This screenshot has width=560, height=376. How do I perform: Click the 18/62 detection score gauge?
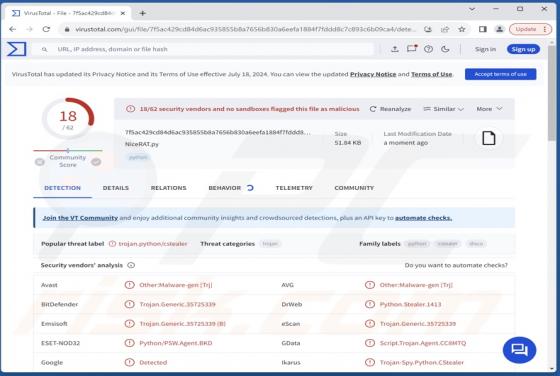68,118
